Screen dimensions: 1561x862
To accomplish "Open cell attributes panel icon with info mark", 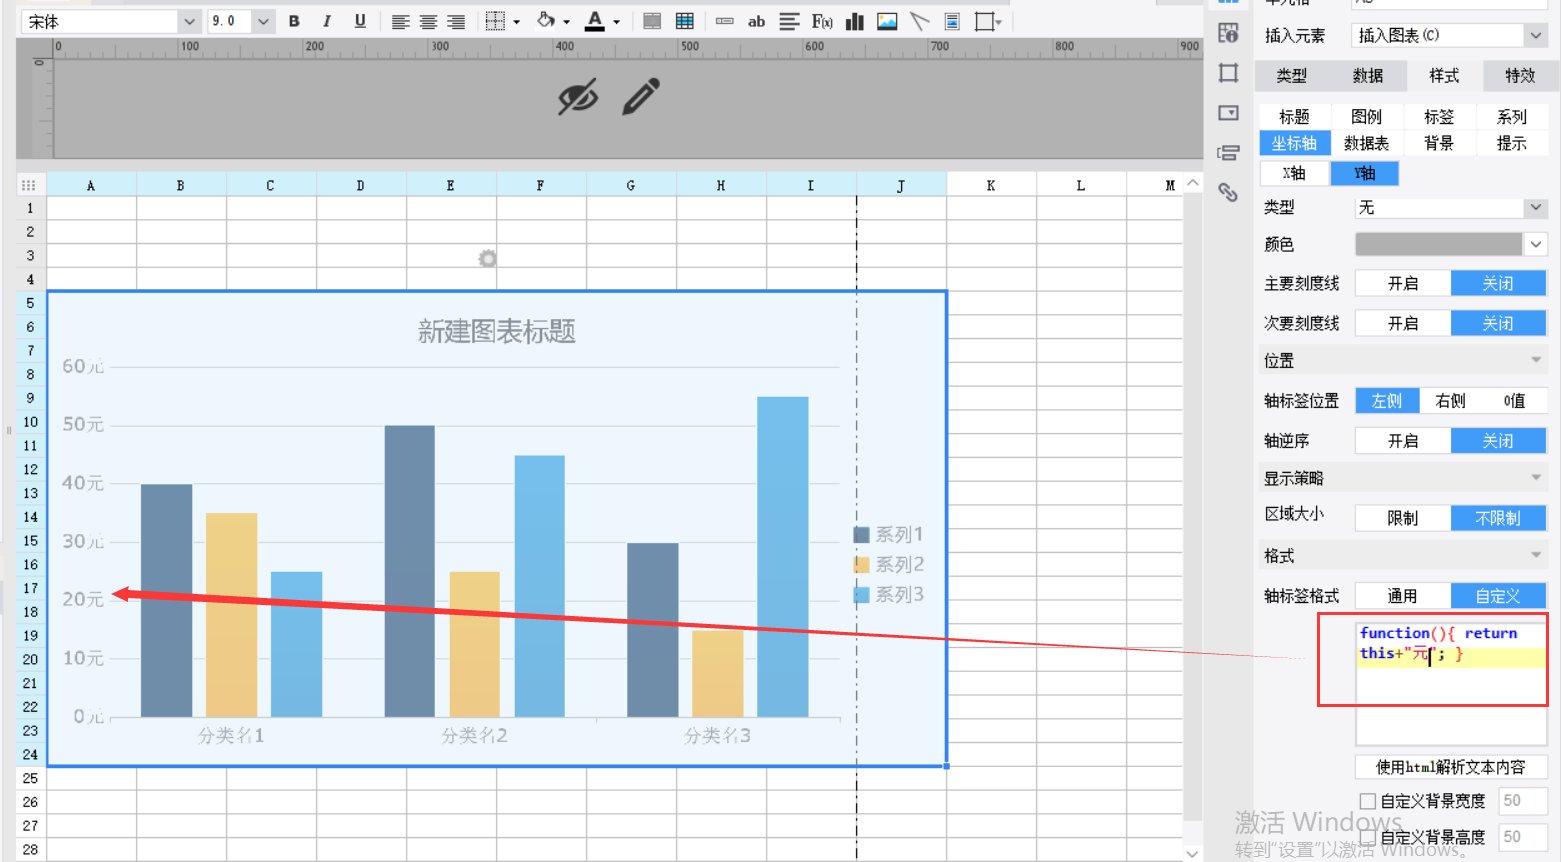I will point(1229,33).
